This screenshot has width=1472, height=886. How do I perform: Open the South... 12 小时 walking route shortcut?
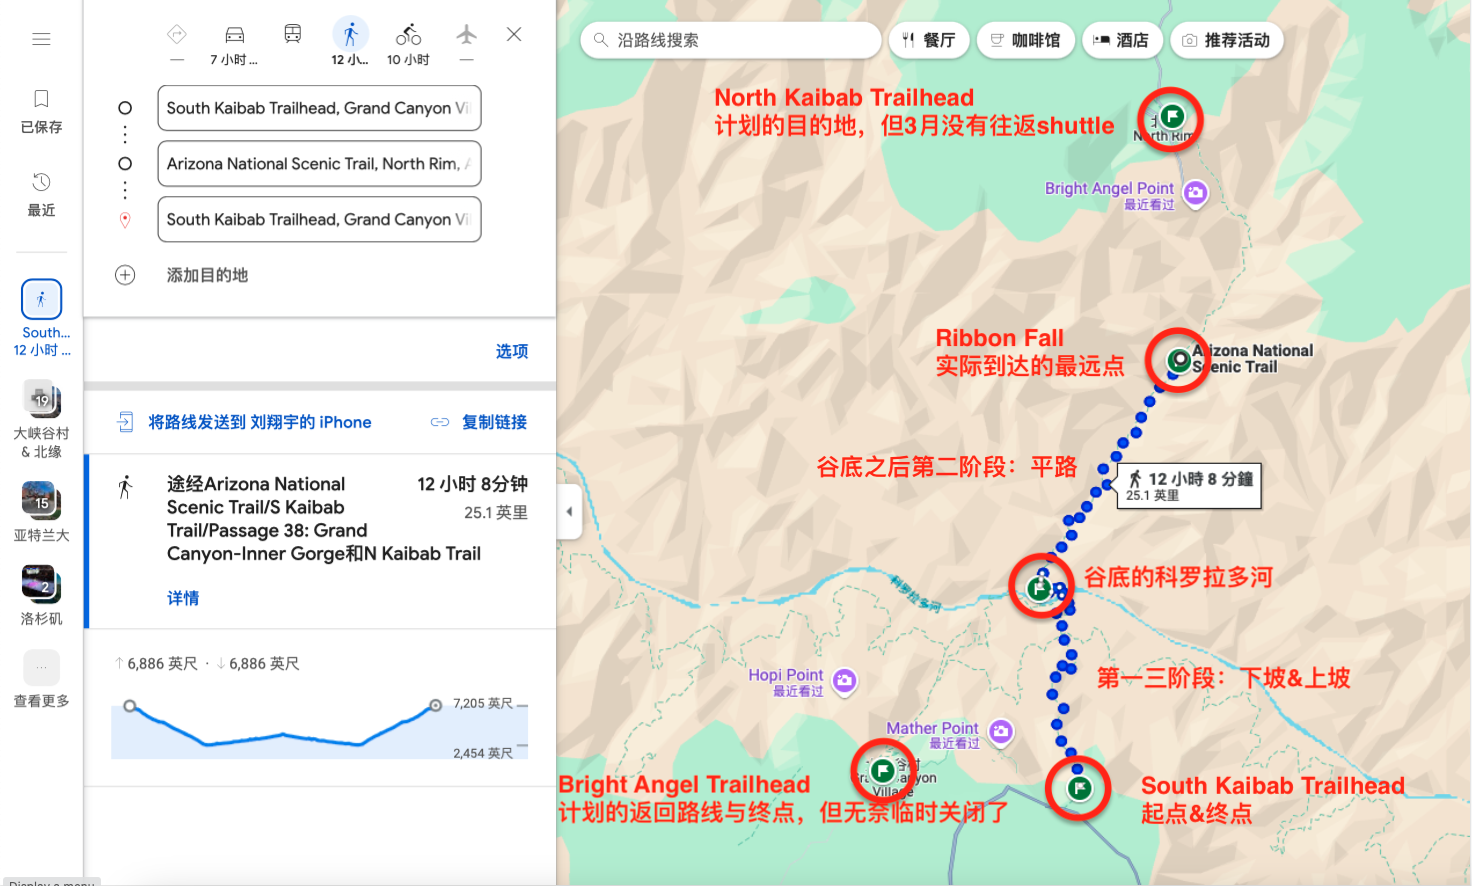coord(41,319)
